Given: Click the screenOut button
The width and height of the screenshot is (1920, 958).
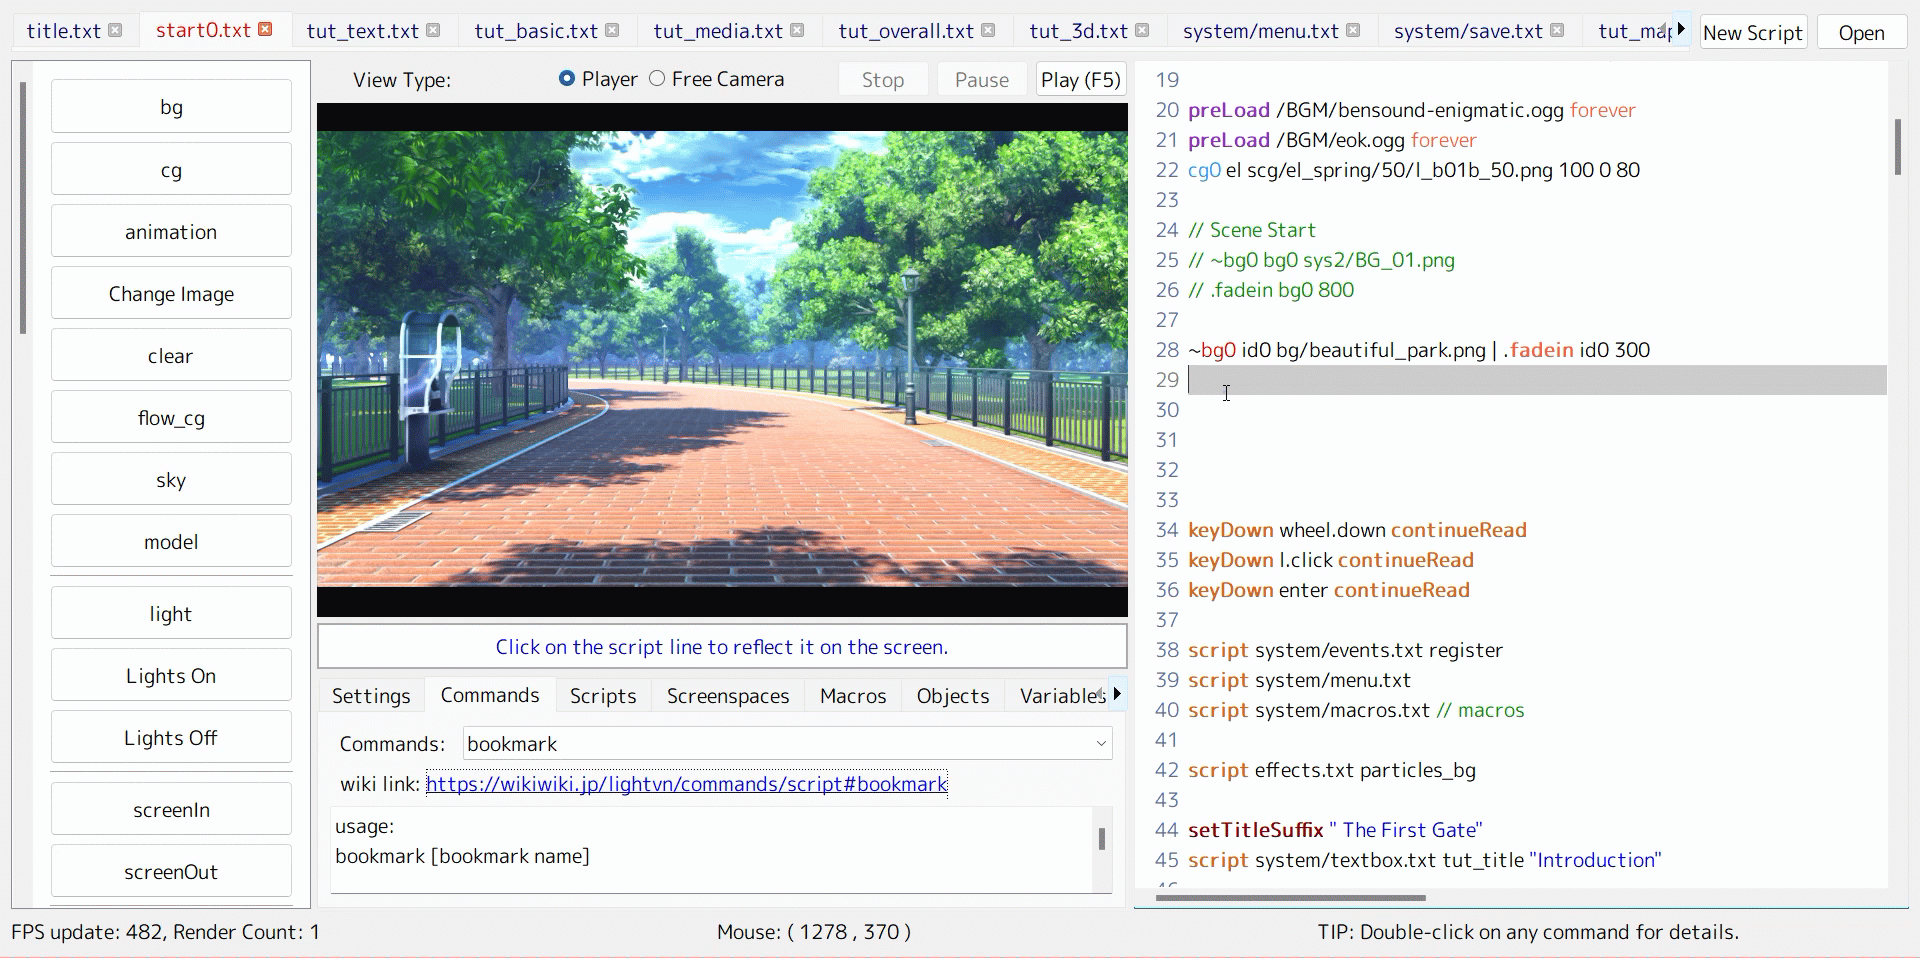Looking at the screenshot, I should (x=171, y=871).
